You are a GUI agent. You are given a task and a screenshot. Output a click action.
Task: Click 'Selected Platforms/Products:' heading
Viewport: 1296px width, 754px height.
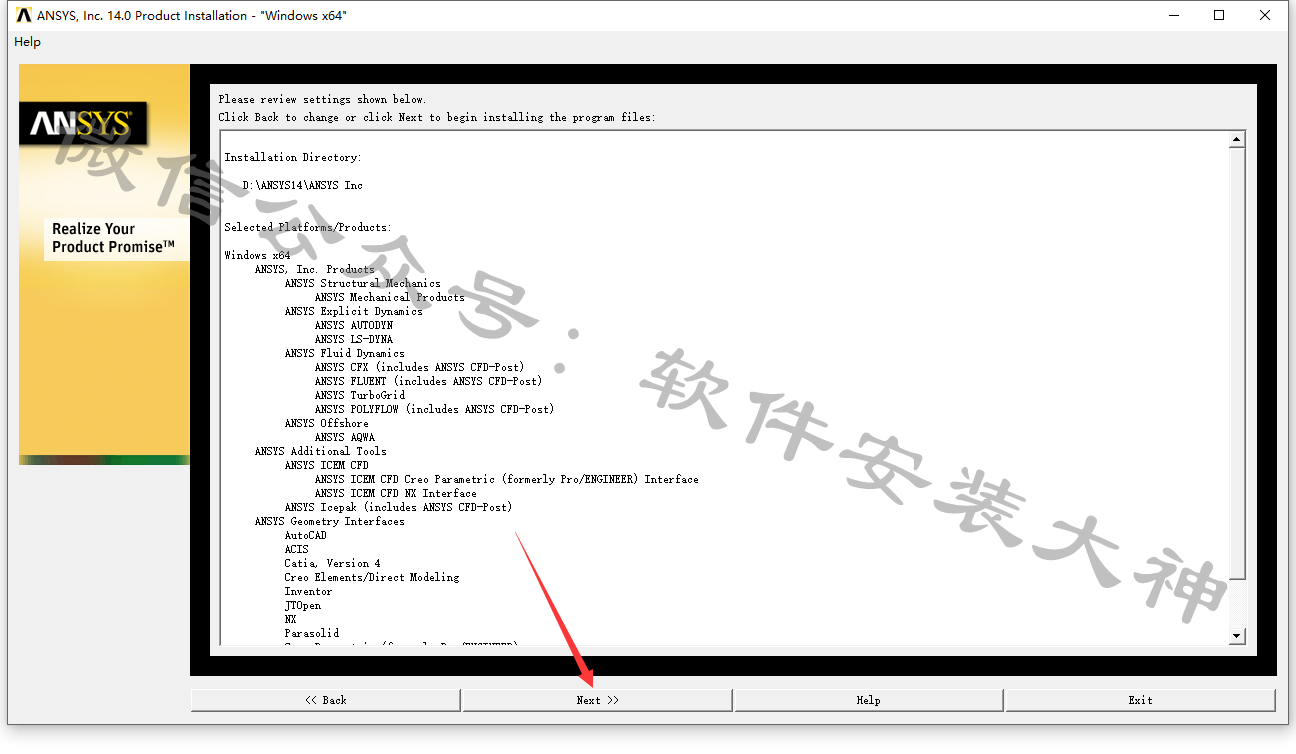[308, 227]
